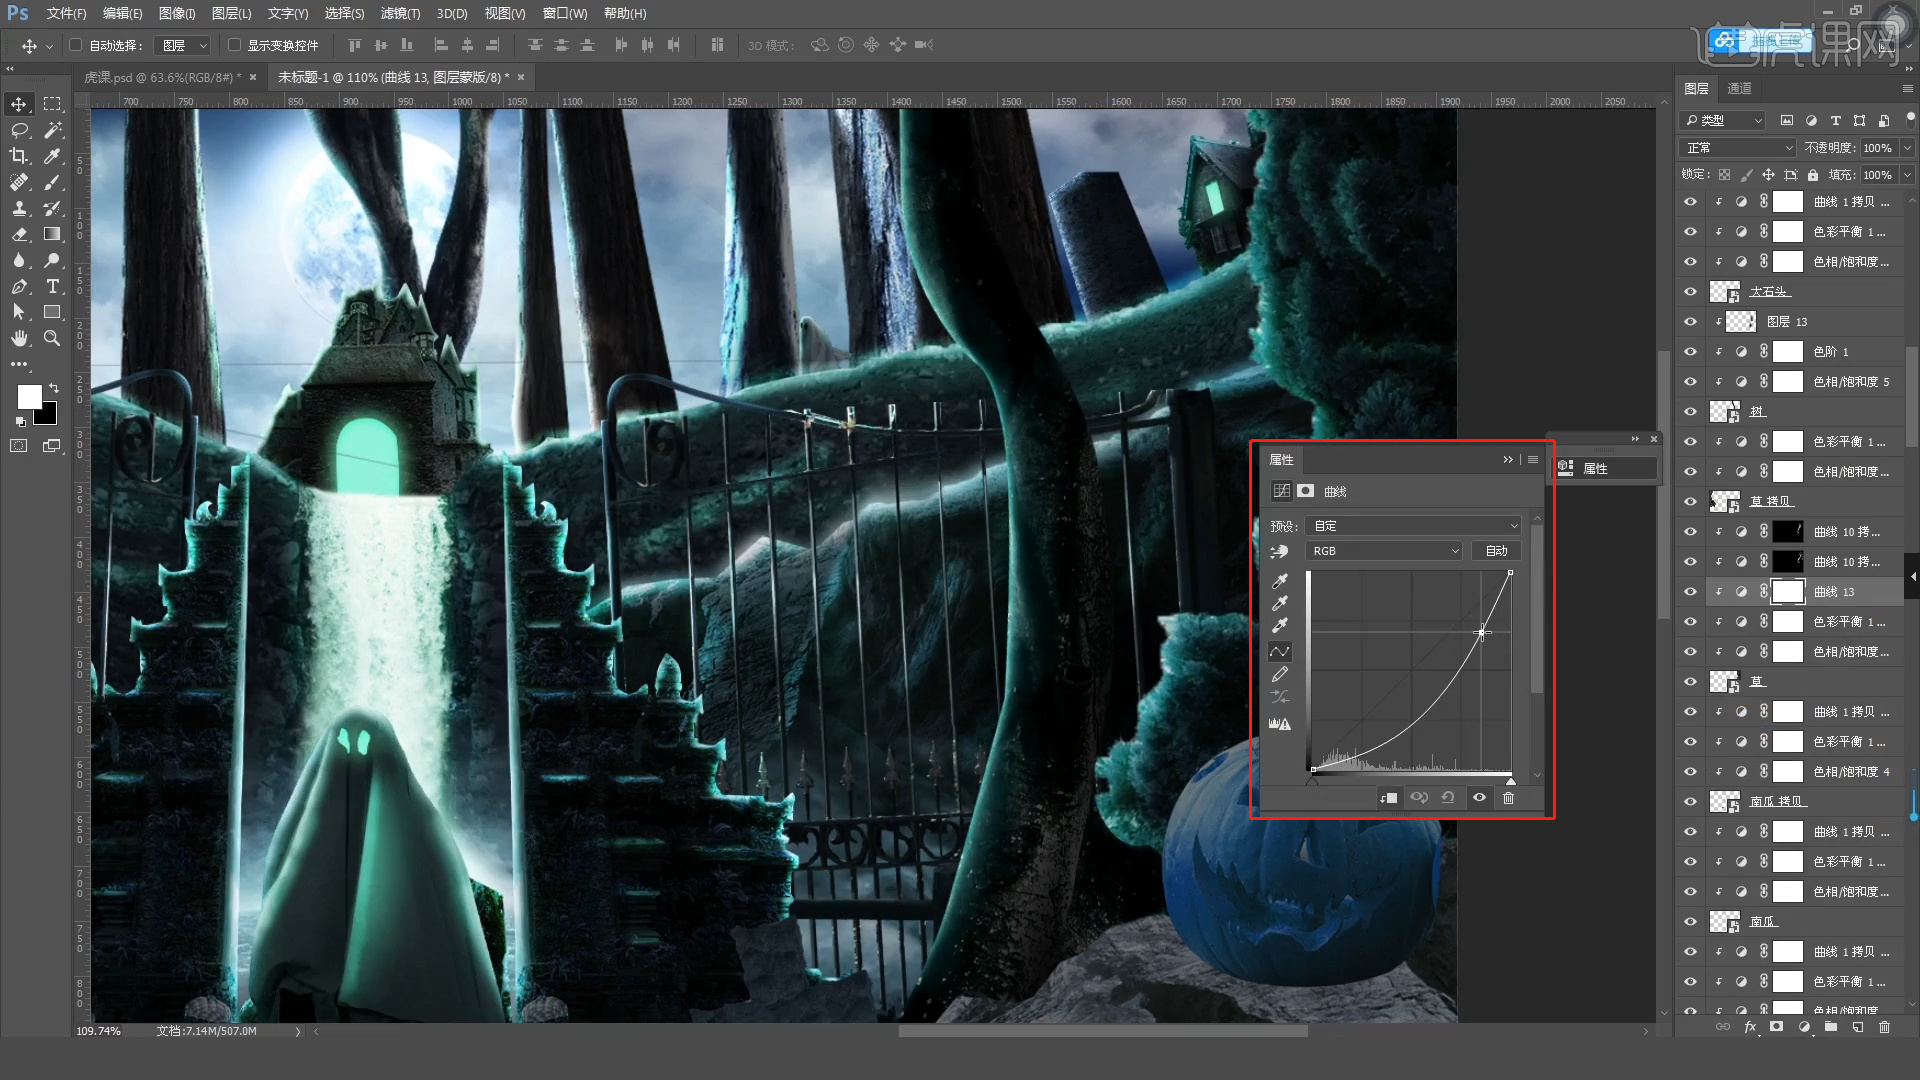Click the delete adjustment layer trash icon

(x=1508, y=798)
